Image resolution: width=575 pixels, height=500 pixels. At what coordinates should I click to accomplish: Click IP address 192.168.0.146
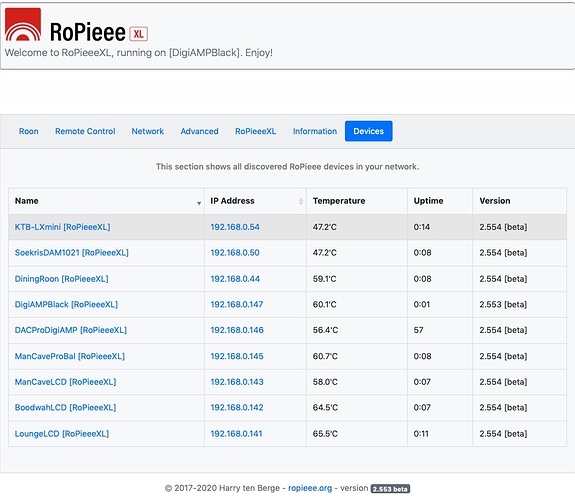[x=237, y=330]
